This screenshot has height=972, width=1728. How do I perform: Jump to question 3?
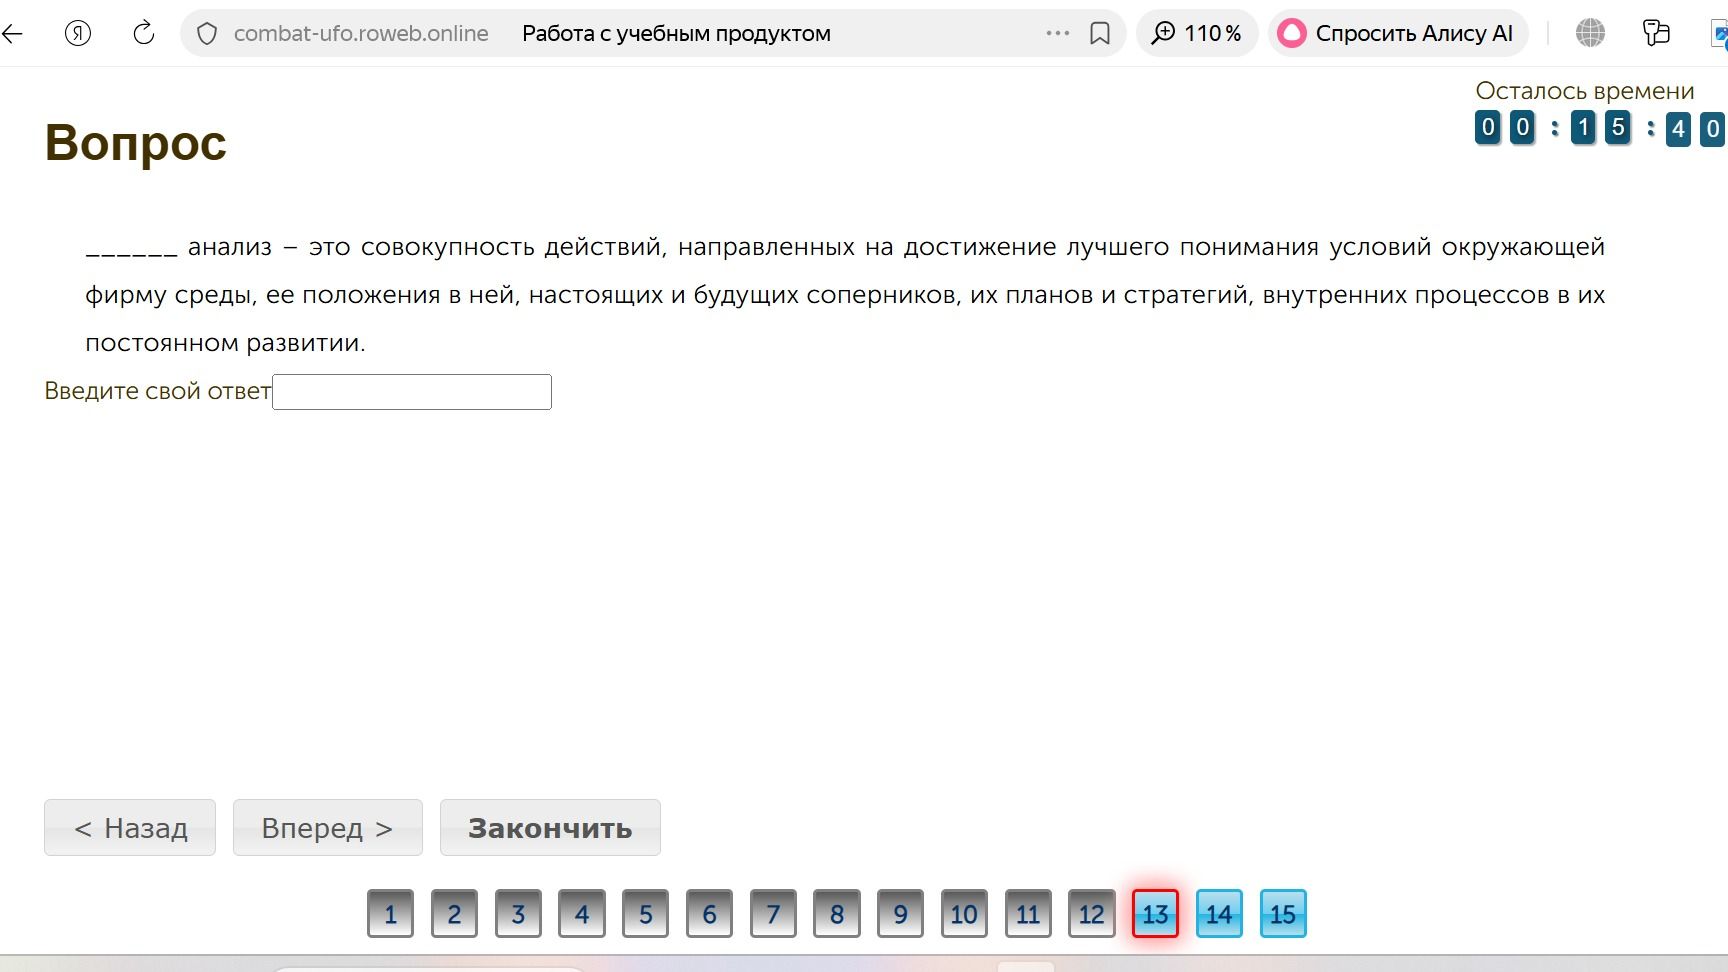click(518, 913)
